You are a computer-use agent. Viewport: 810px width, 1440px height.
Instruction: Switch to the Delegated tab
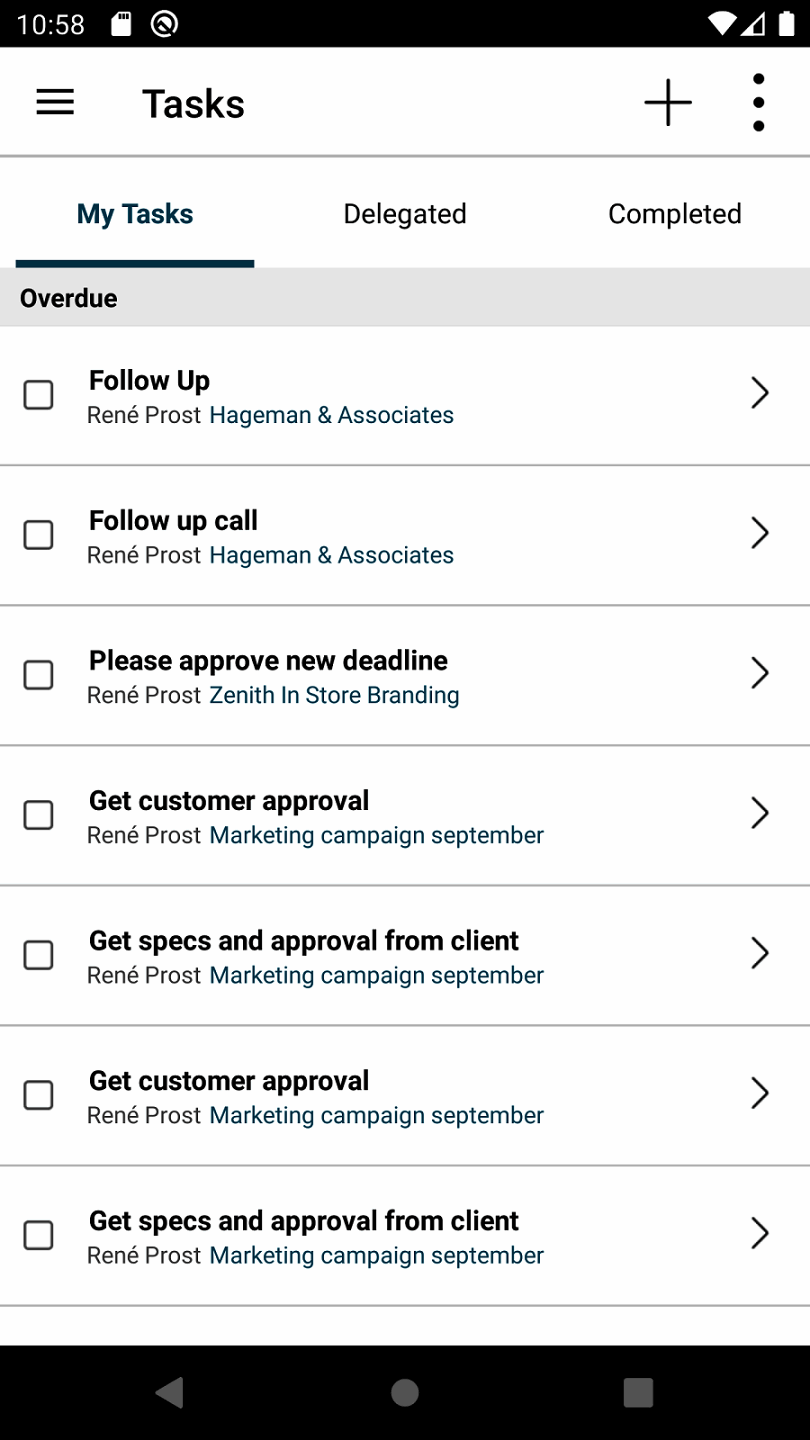[405, 214]
